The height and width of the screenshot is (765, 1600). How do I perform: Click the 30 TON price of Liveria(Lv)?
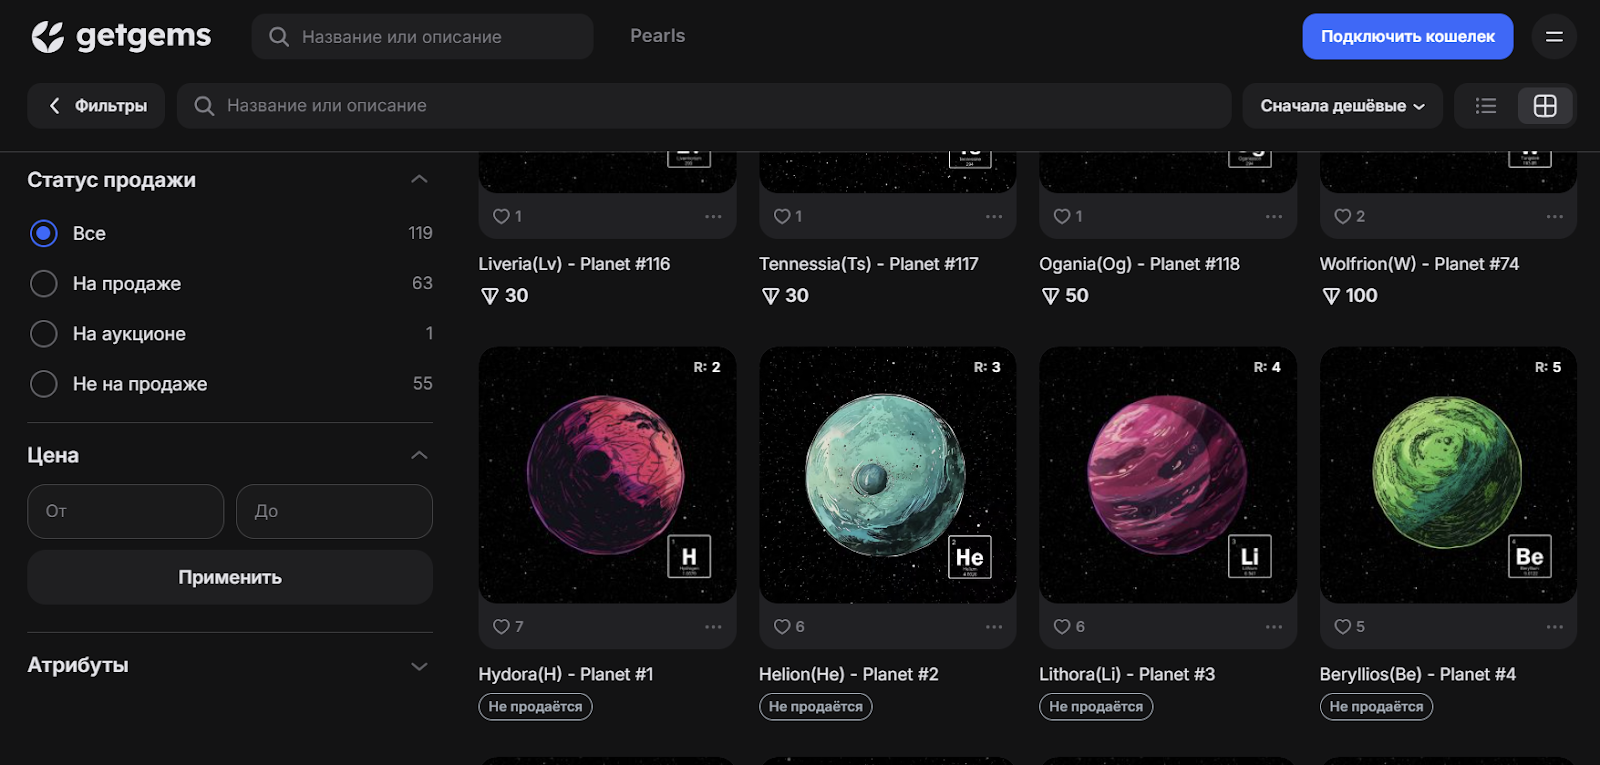(504, 296)
